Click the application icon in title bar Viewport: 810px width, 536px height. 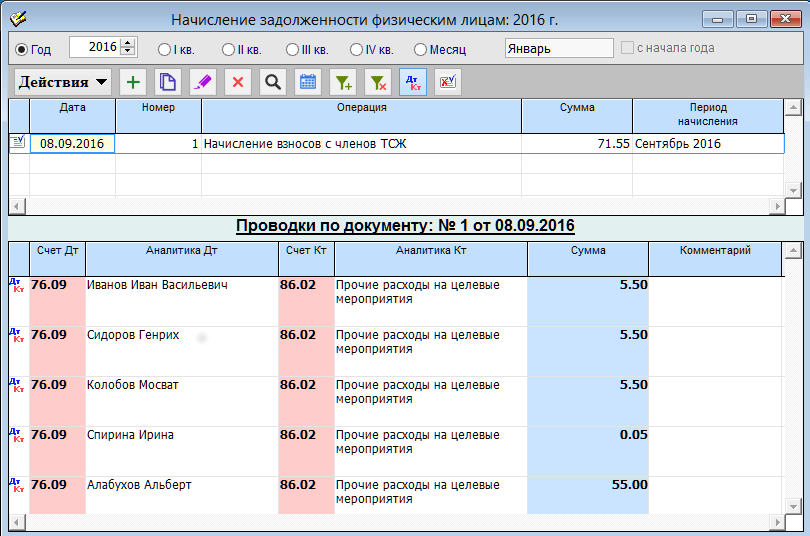click(18, 20)
